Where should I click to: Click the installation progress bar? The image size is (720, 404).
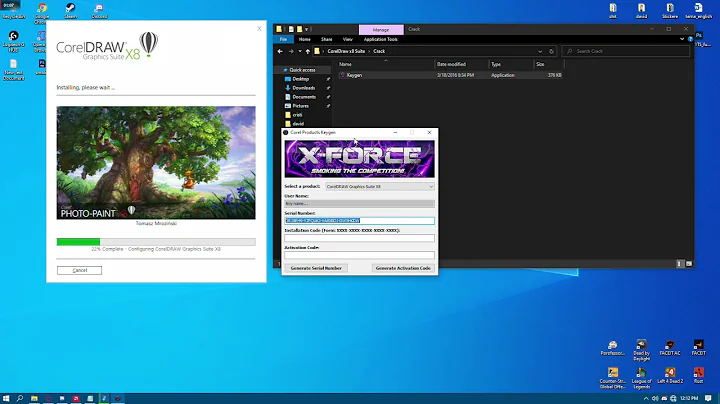(x=156, y=242)
